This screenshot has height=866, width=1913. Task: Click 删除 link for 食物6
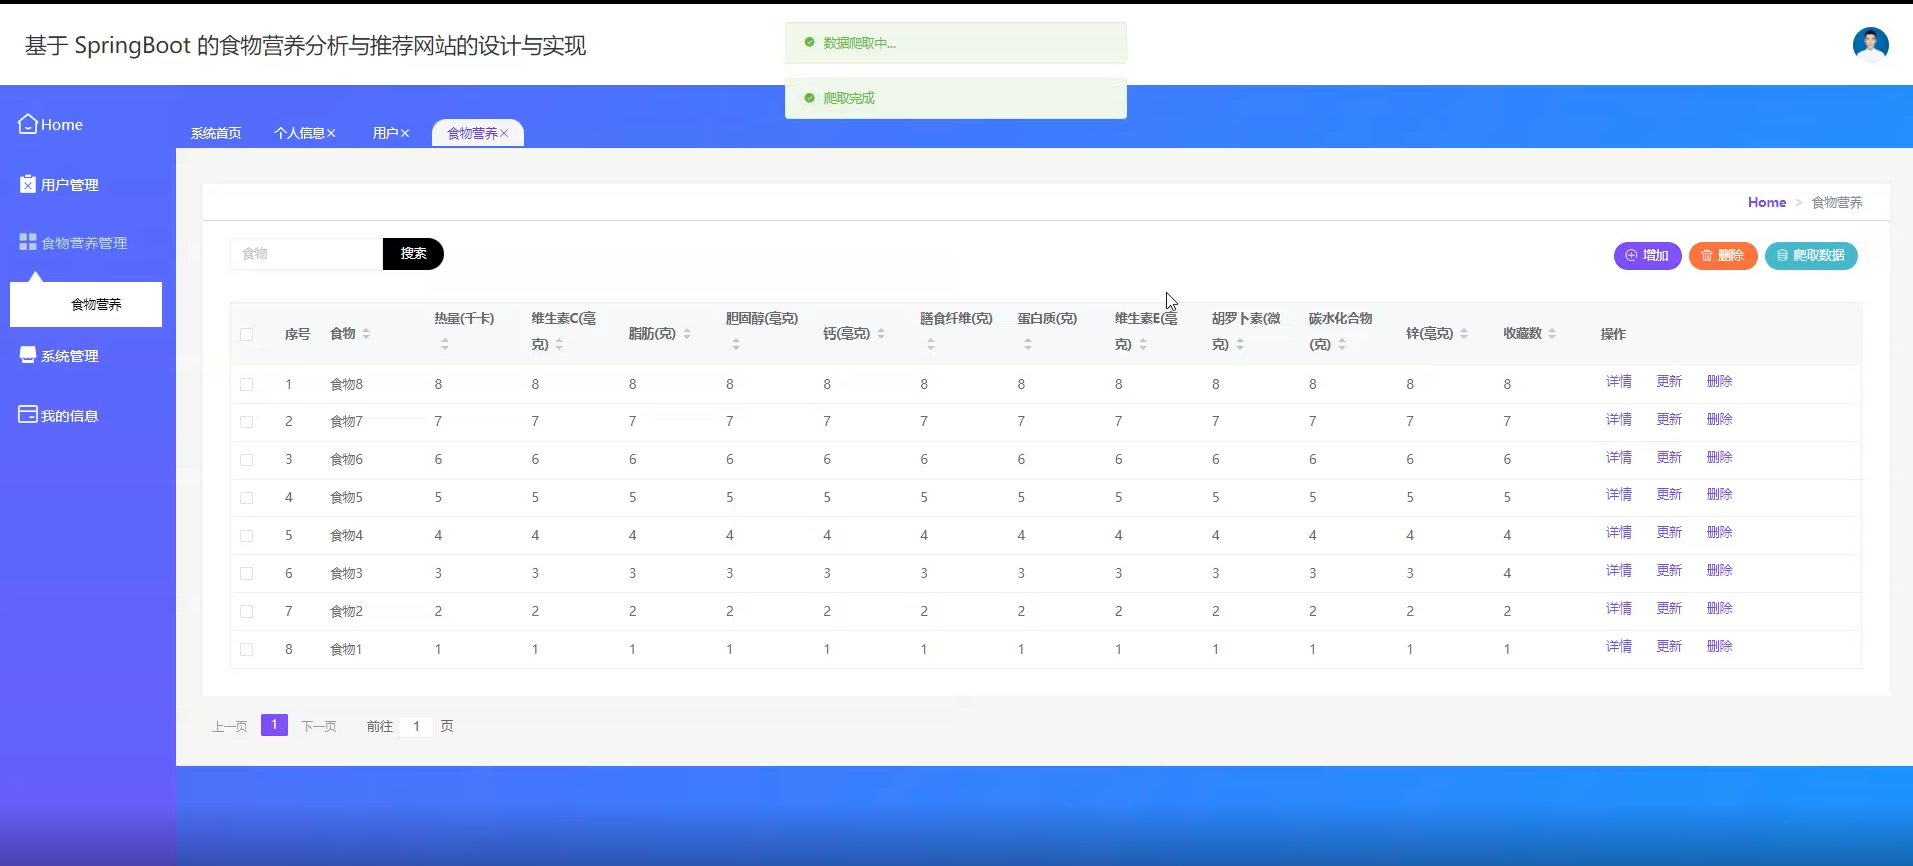(x=1719, y=458)
